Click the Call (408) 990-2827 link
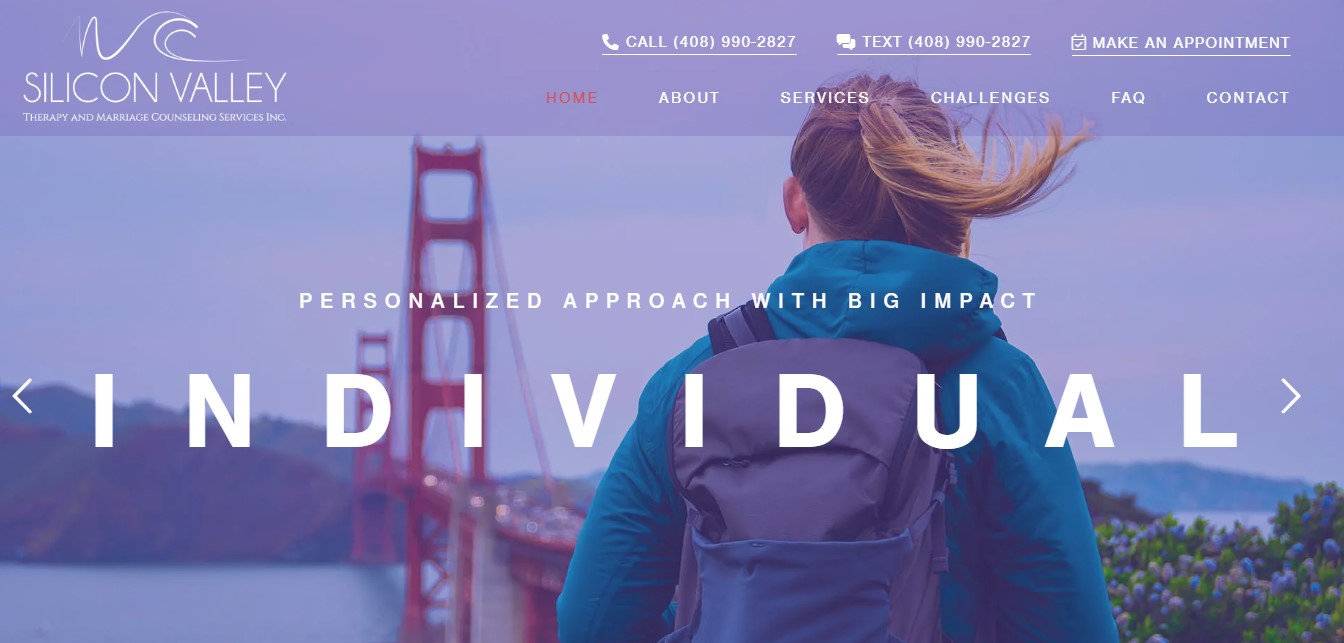The height and width of the screenshot is (643, 1344). (x=699, y=42)
